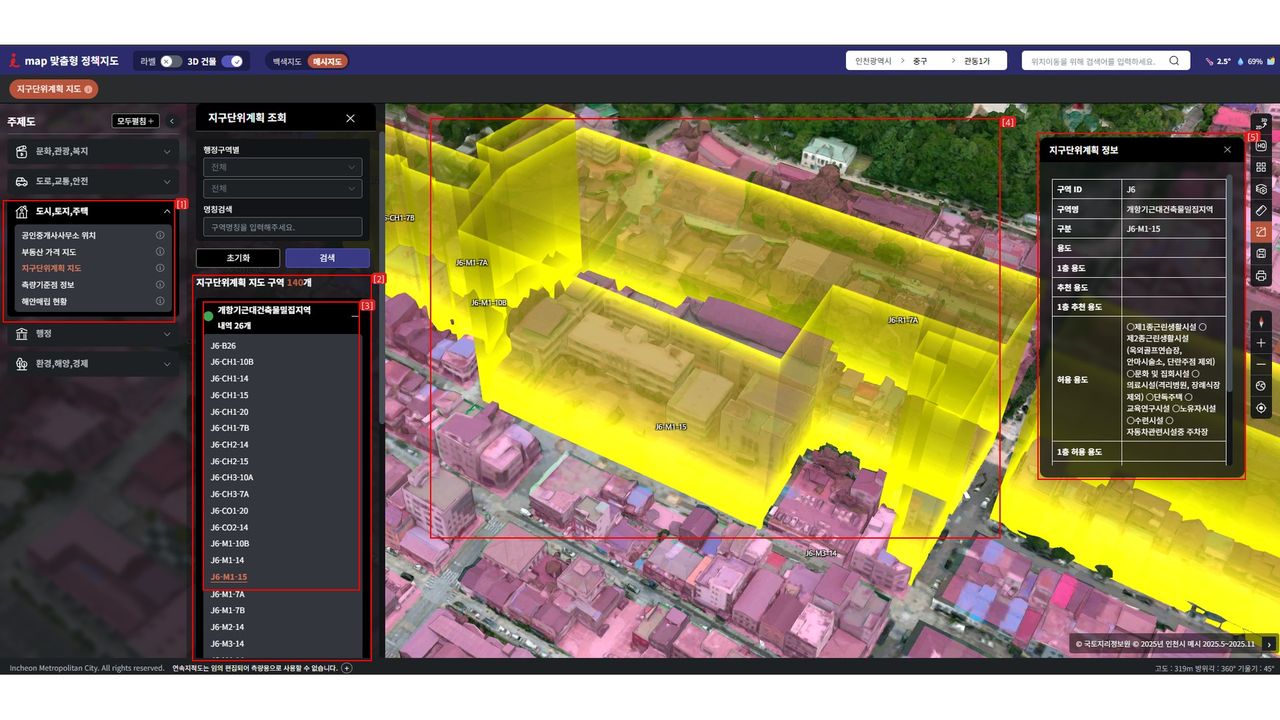Open the first 행정구역별 전체 dropdown
The image size is (1280, 720).
[x=282, y=167]
